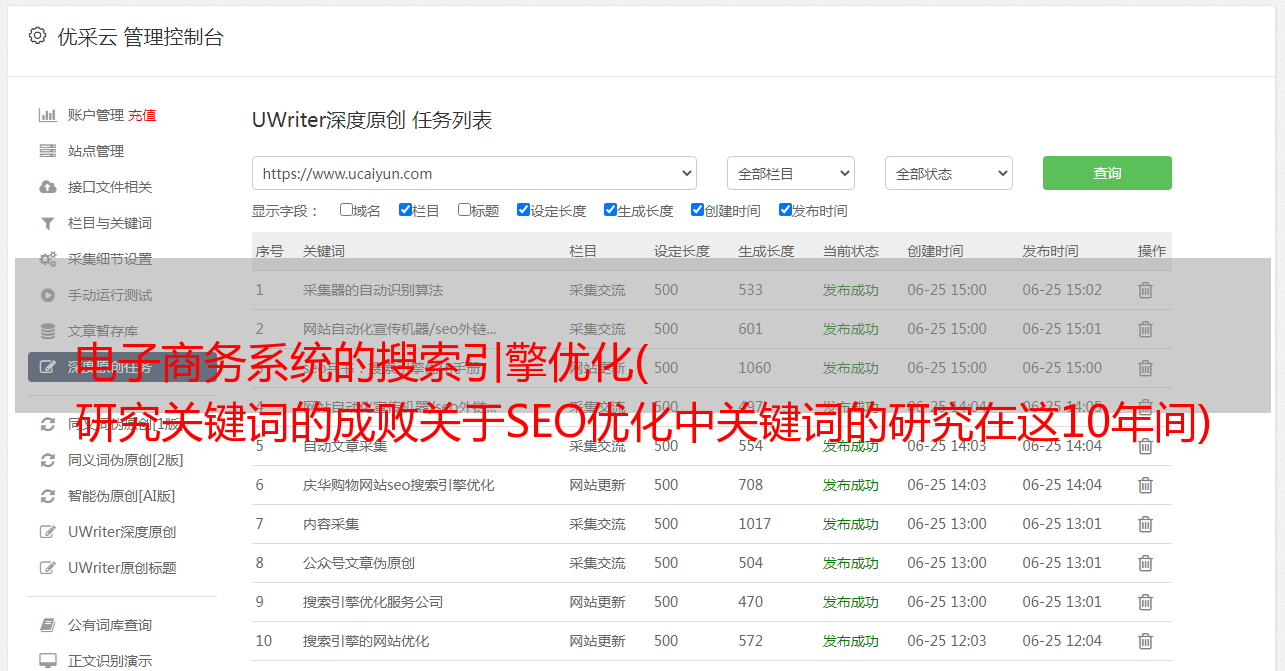Click the UWriter深度原创 任务列表 heading
1285x671 pixels.
372,121
